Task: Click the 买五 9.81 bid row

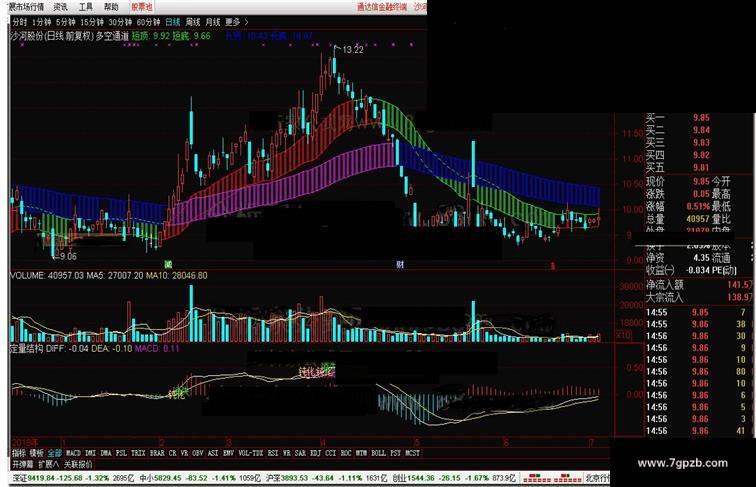Action: [x=677, y=168]
